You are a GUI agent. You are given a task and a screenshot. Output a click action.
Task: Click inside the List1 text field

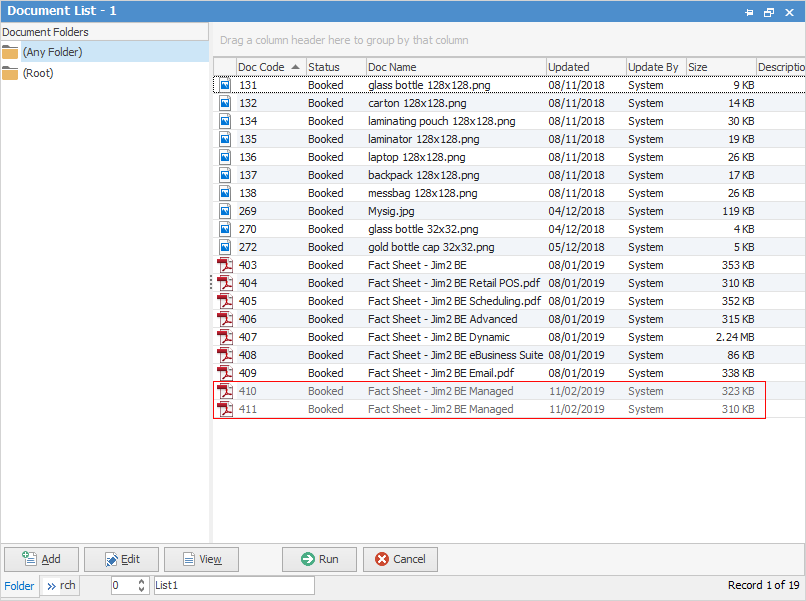tap(230, 585)
